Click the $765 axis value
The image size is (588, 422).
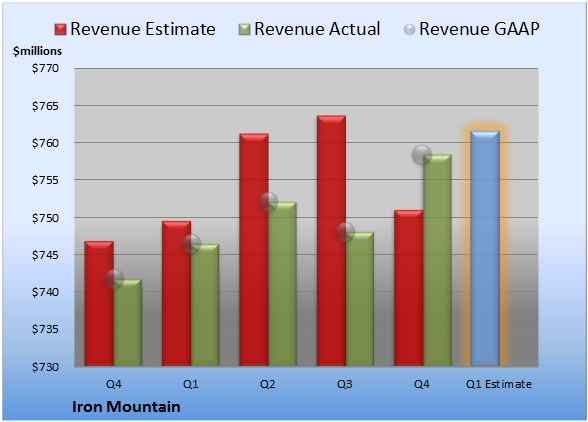pos(45,106)
